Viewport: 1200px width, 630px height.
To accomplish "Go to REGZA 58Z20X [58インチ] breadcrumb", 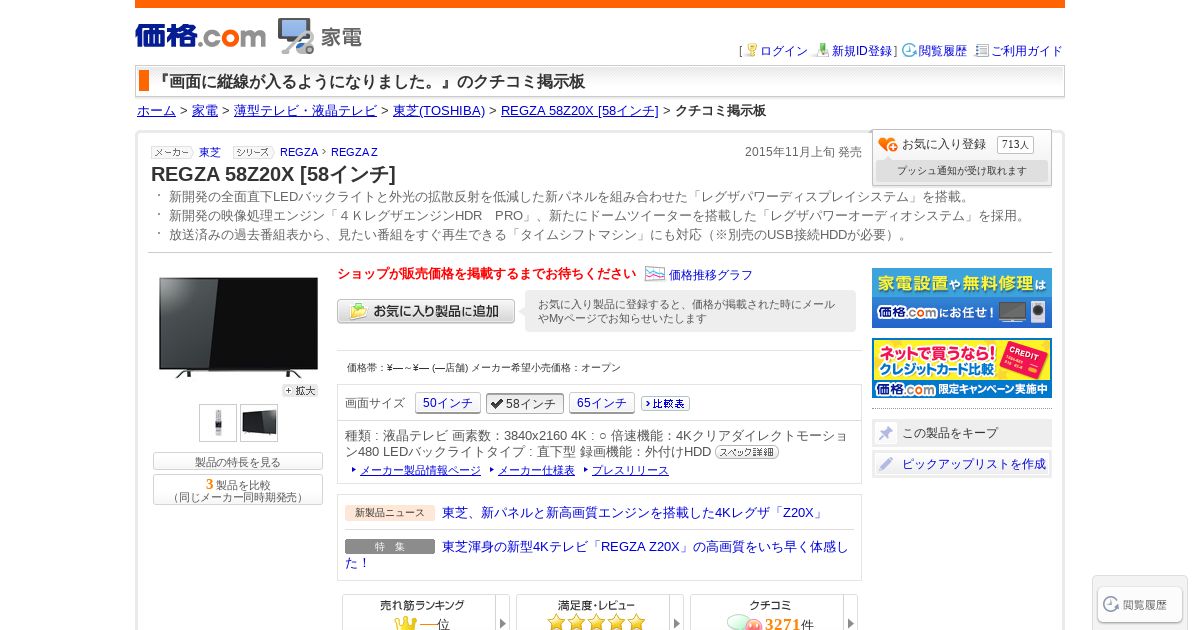I will 580,111.
